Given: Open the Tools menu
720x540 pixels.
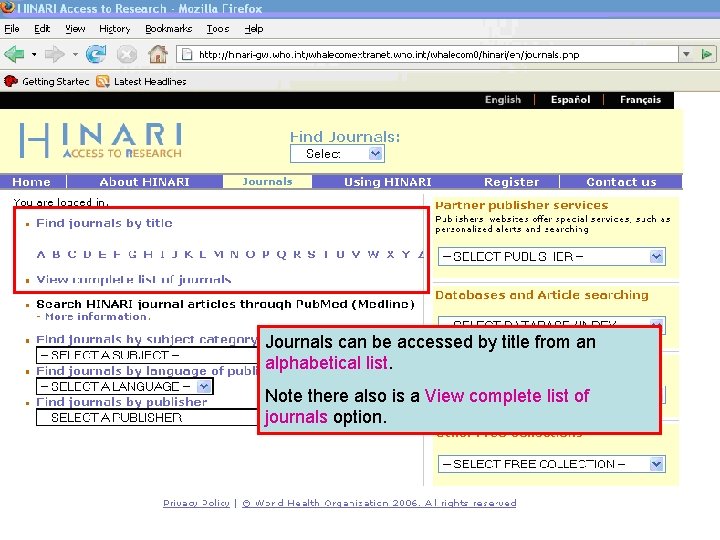Looking at the screenshot, I should 218,29.
